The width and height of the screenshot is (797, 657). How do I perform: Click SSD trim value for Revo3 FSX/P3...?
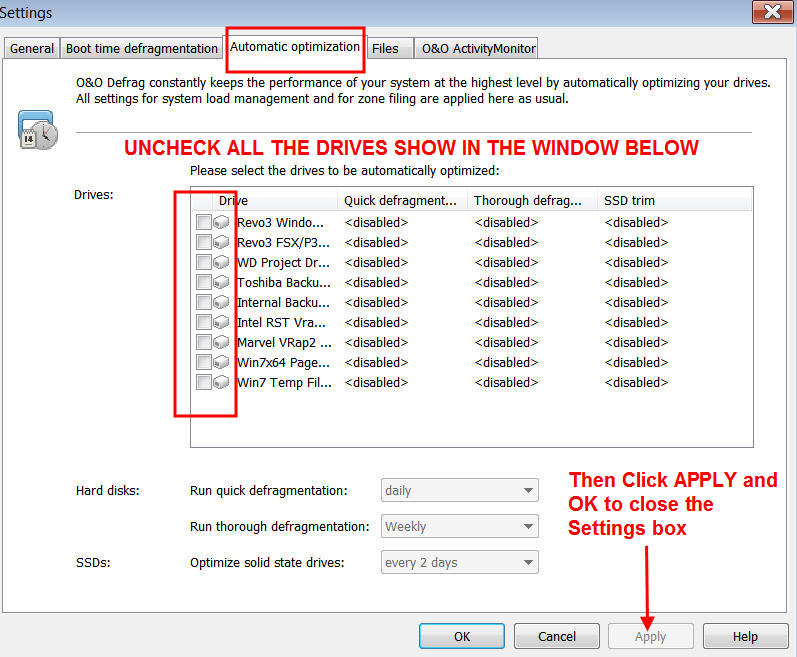(636, 242)
